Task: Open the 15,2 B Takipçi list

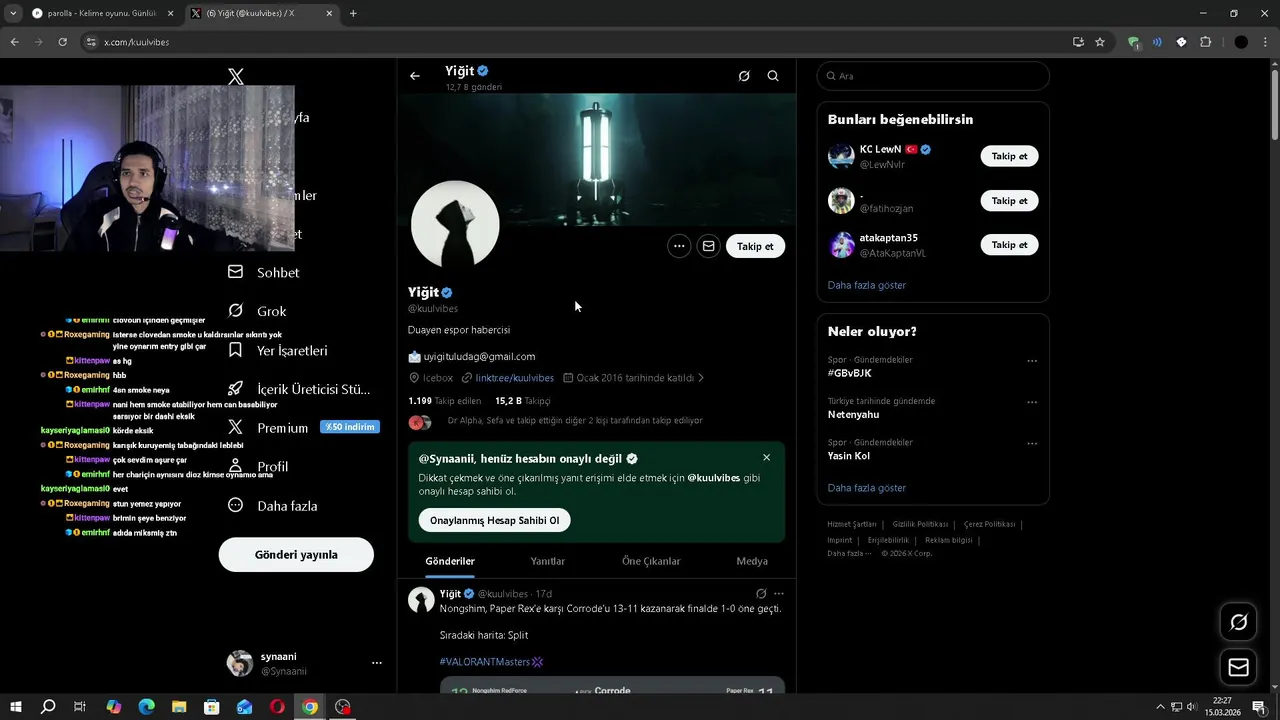Action: [523, 400]
